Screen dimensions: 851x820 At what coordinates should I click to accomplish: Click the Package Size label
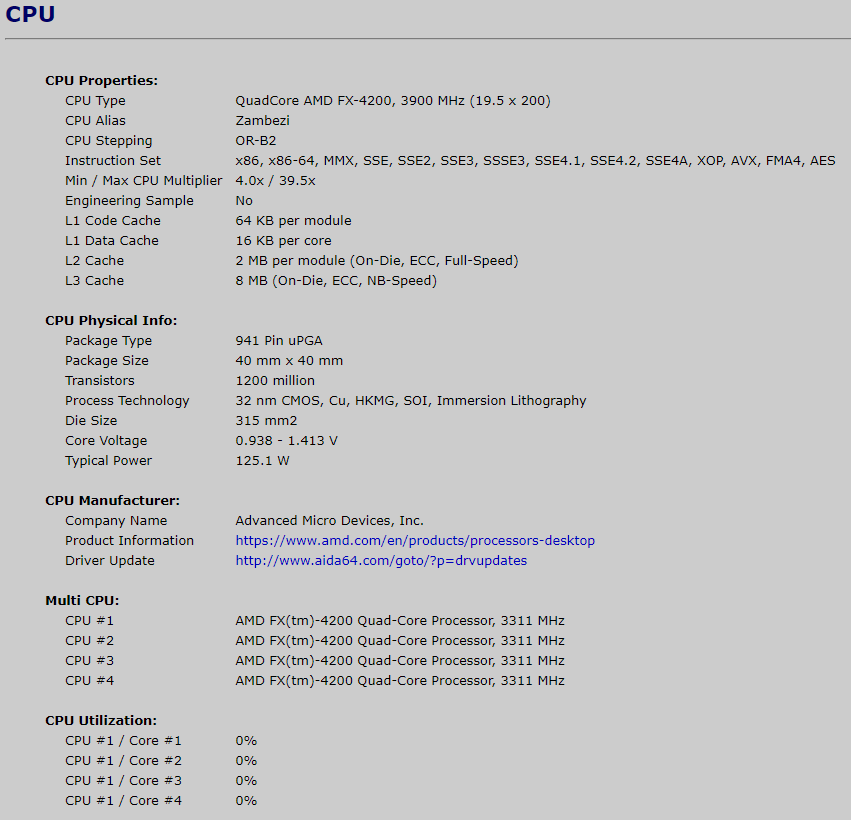click(x=107, y=360)
